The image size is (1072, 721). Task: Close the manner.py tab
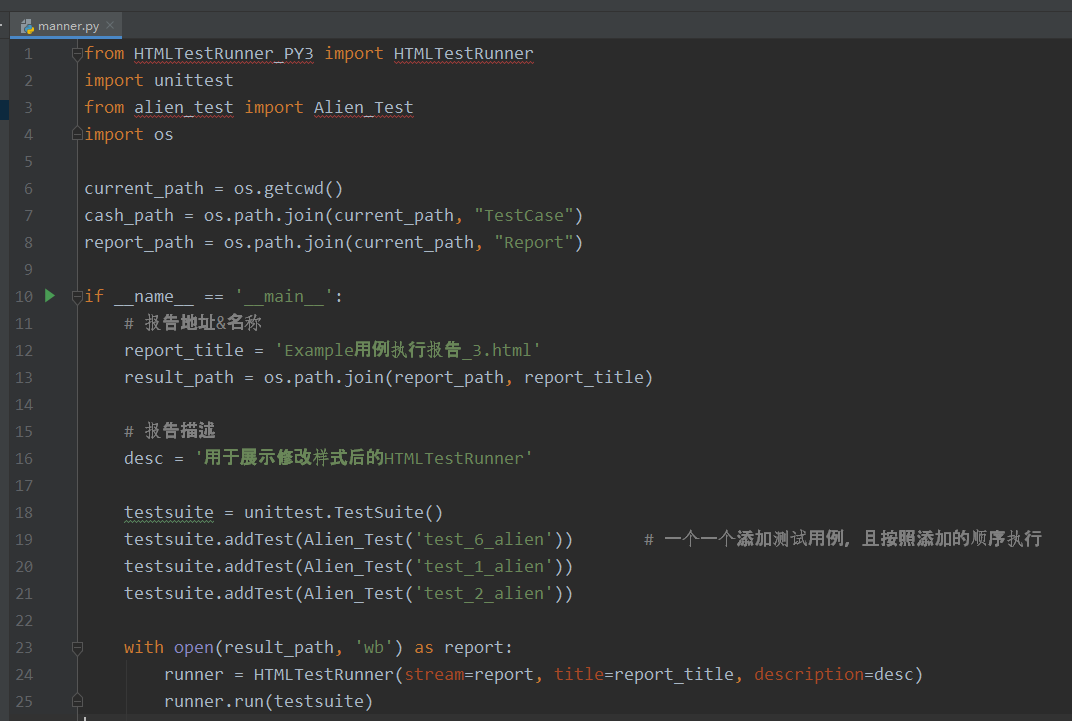click(x=110, y=25)
